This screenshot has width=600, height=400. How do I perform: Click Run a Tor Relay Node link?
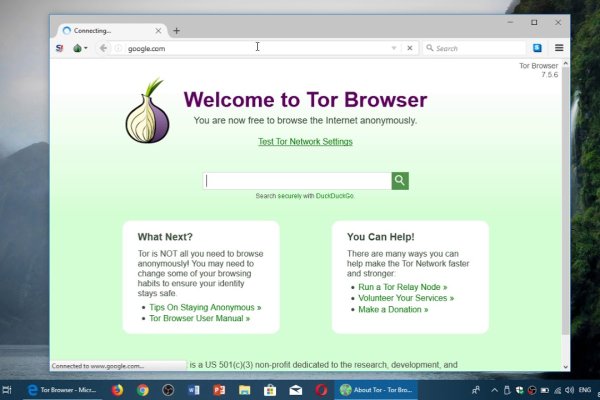click(x=401, y=287)
